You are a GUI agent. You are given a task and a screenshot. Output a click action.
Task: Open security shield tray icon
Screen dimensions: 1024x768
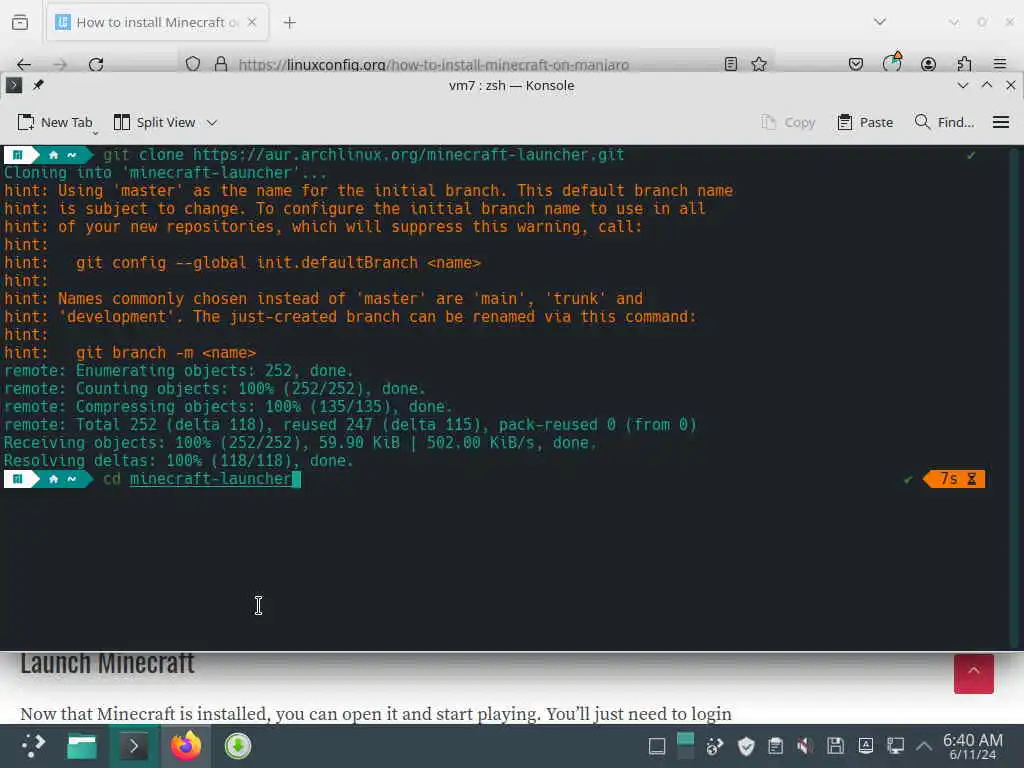(746, 746)
